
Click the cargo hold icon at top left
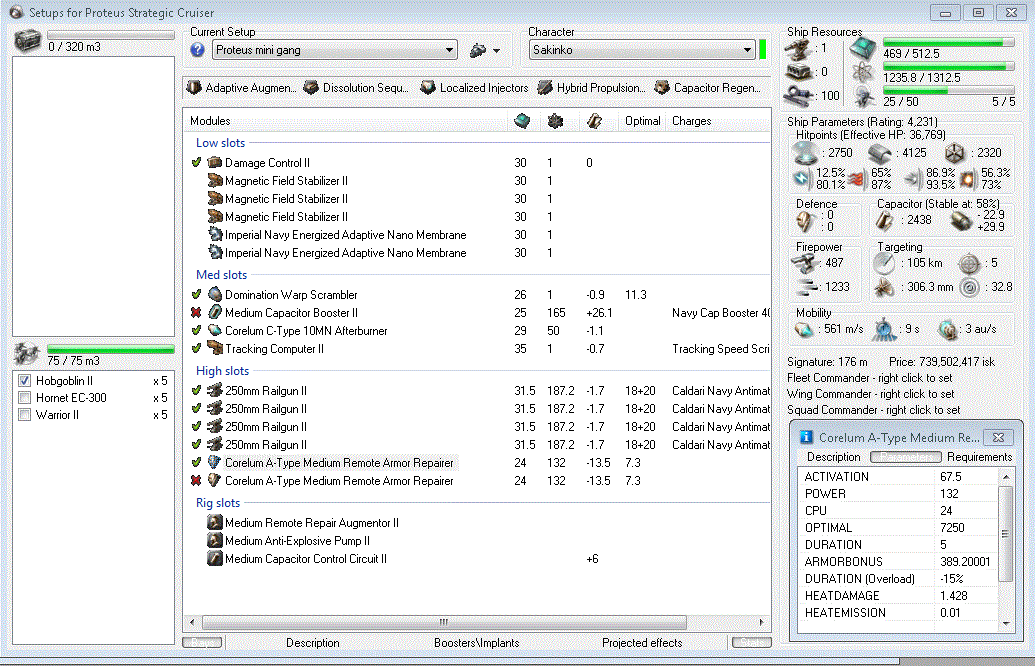[x=28, y=41]
